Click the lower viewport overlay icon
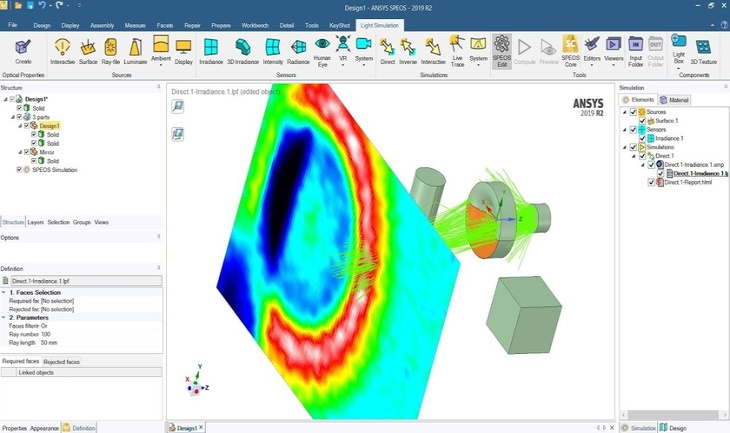730x433 pixels. [178, 135]
